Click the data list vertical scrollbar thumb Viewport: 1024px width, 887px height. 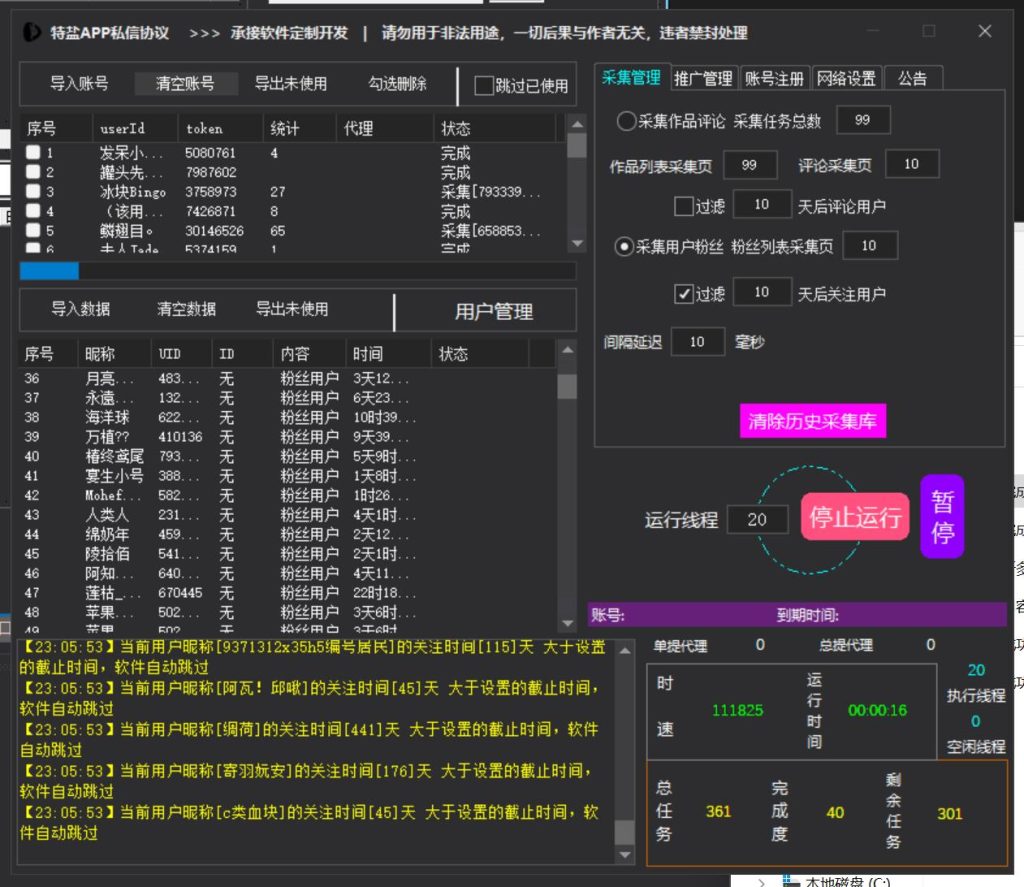click(567, 387)
